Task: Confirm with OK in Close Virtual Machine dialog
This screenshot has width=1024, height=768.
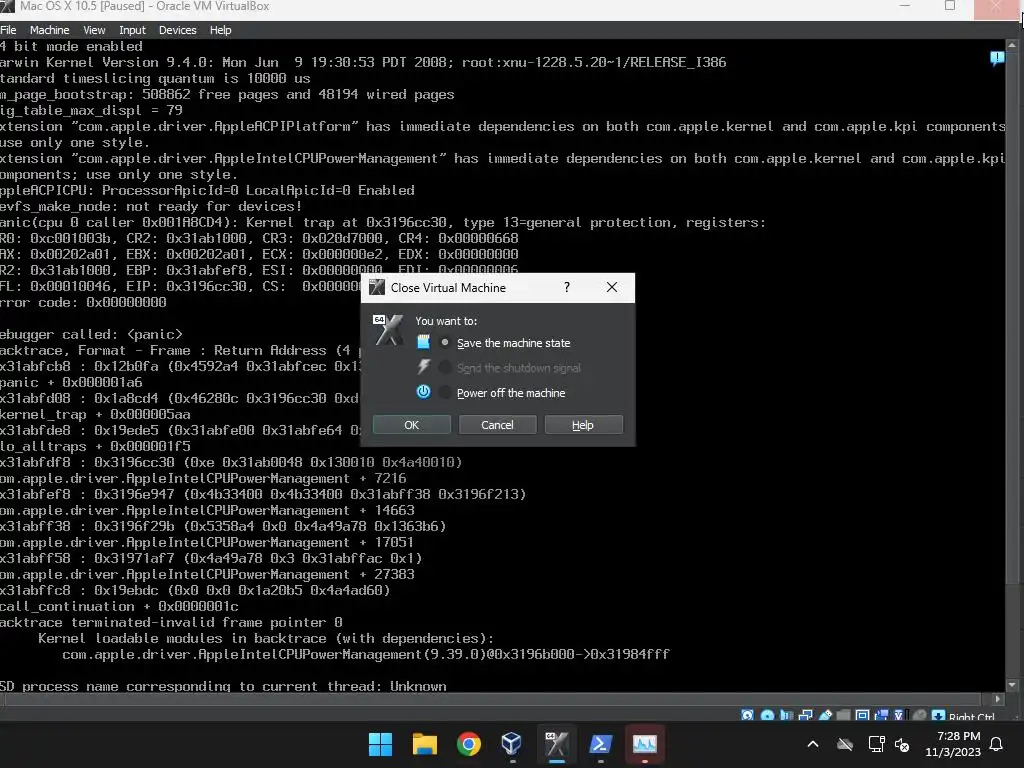Action: coord(411,424)
